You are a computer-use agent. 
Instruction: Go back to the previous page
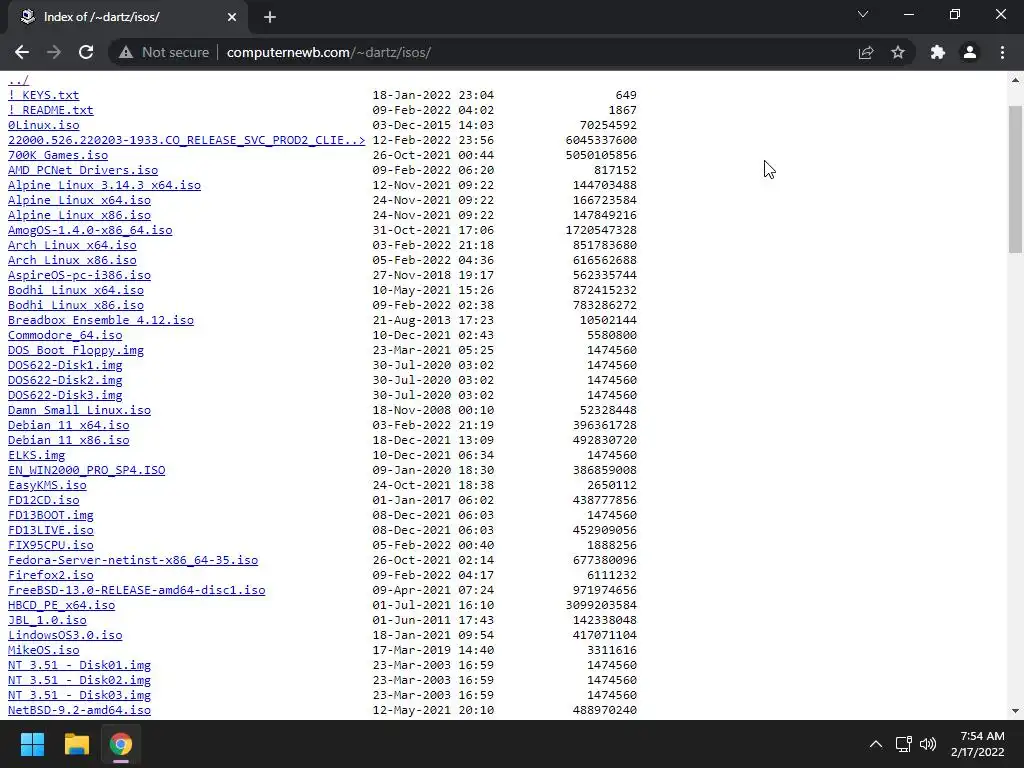pyautogui.click(x=22, y=52)
